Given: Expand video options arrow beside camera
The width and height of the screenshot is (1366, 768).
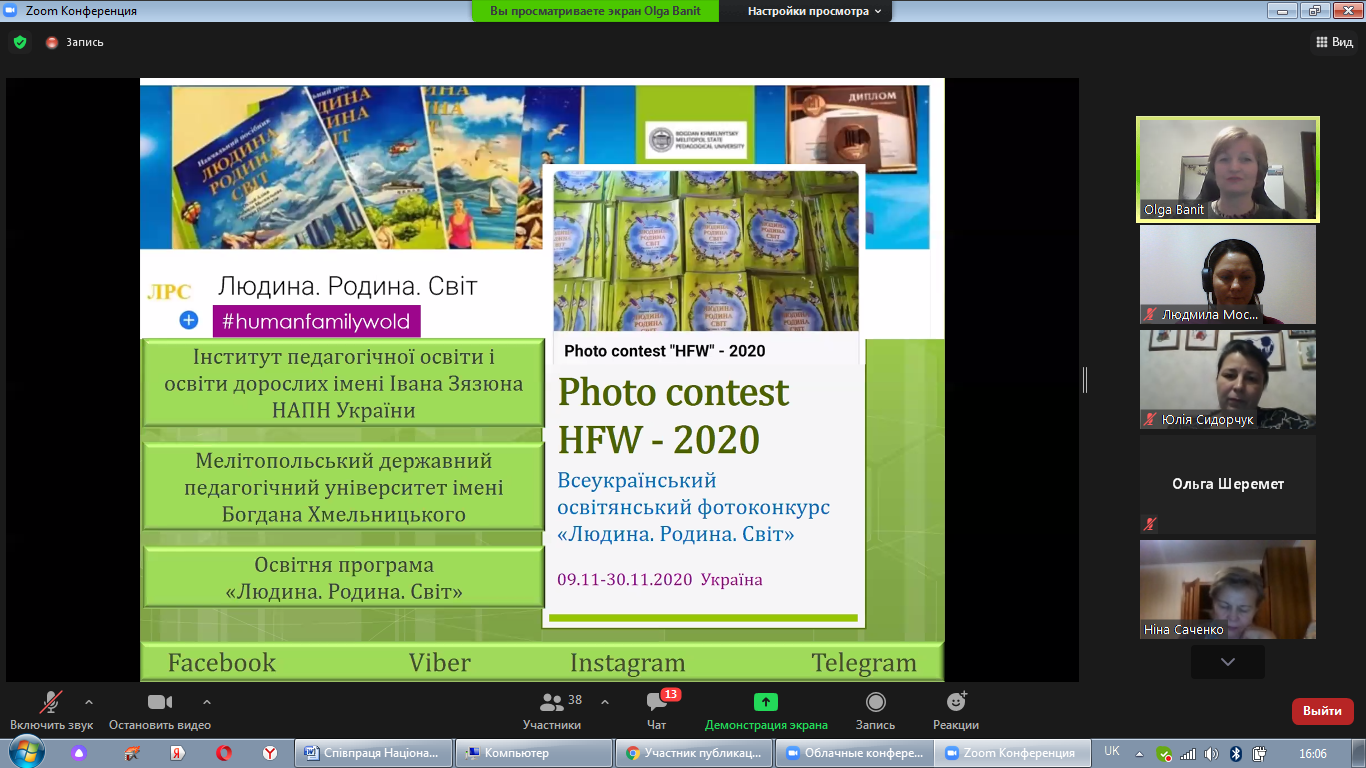Looking at the screenshot, I should click(207, 701).
